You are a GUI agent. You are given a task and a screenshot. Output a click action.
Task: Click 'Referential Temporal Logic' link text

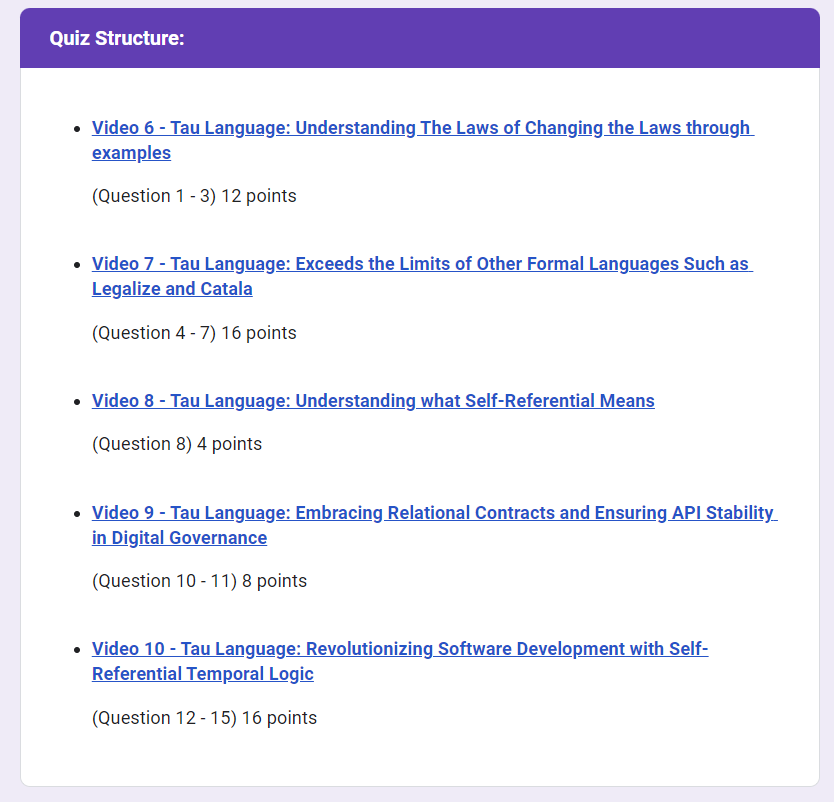203,674
